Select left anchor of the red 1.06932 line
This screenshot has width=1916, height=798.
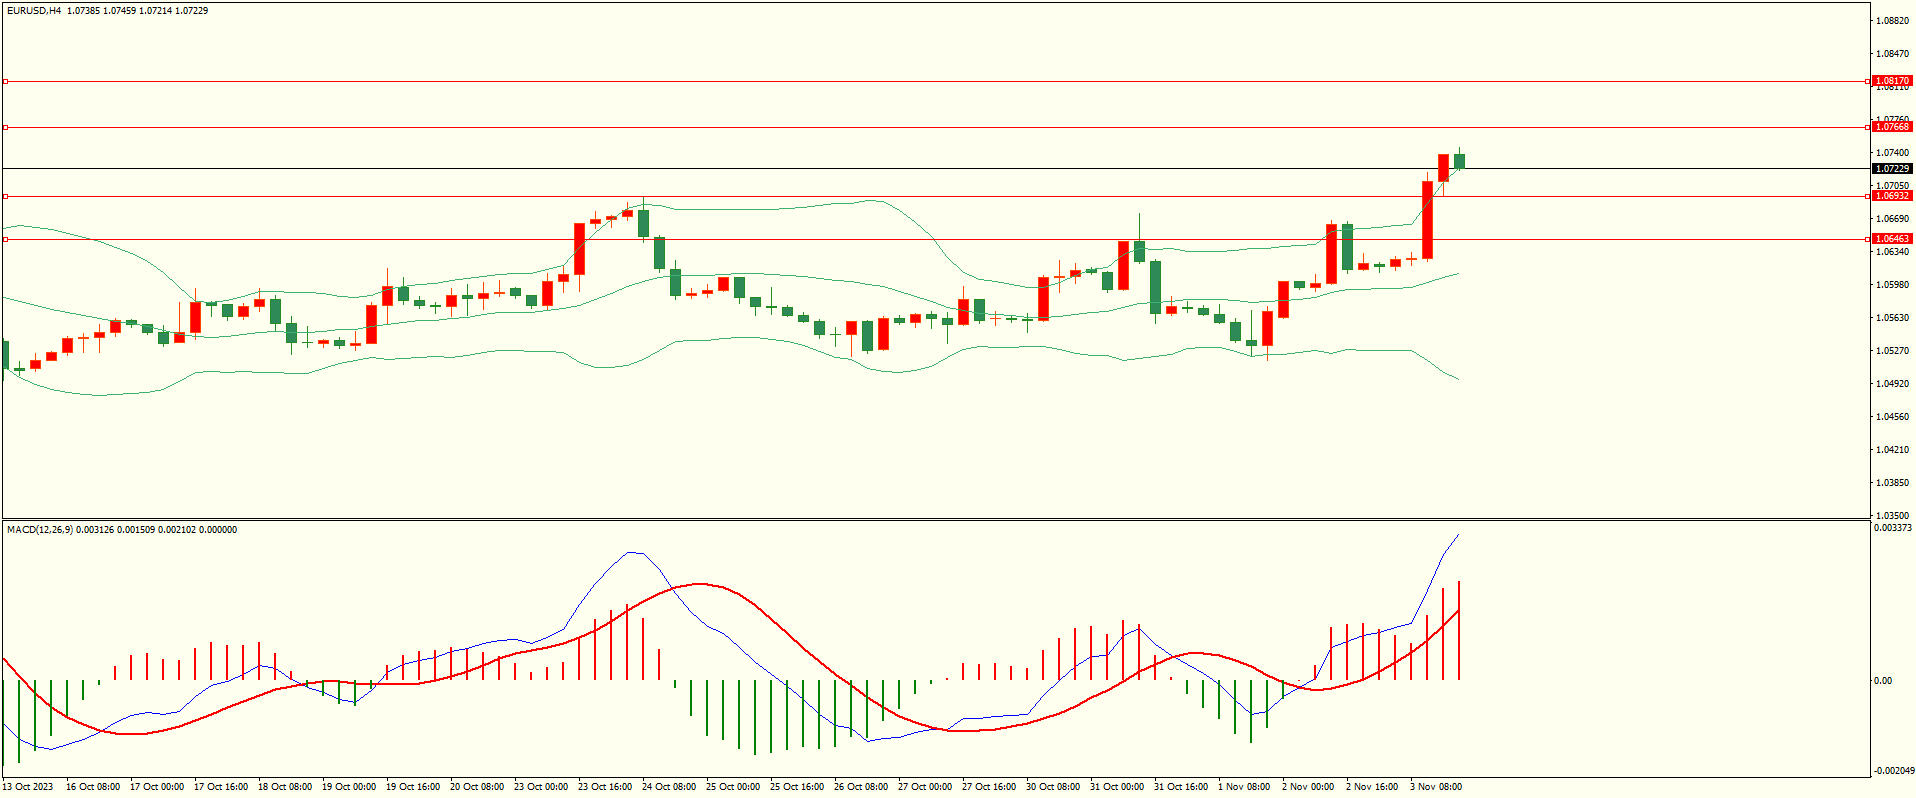[x=5, y=196]
